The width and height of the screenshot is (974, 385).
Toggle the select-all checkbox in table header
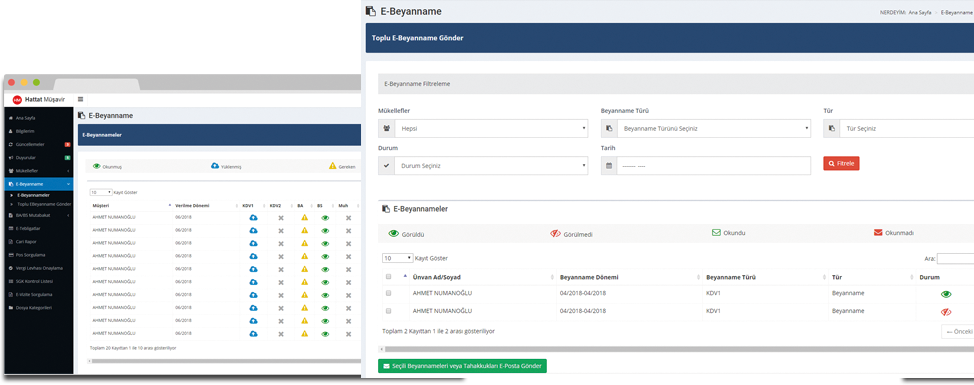coord(389,277)
